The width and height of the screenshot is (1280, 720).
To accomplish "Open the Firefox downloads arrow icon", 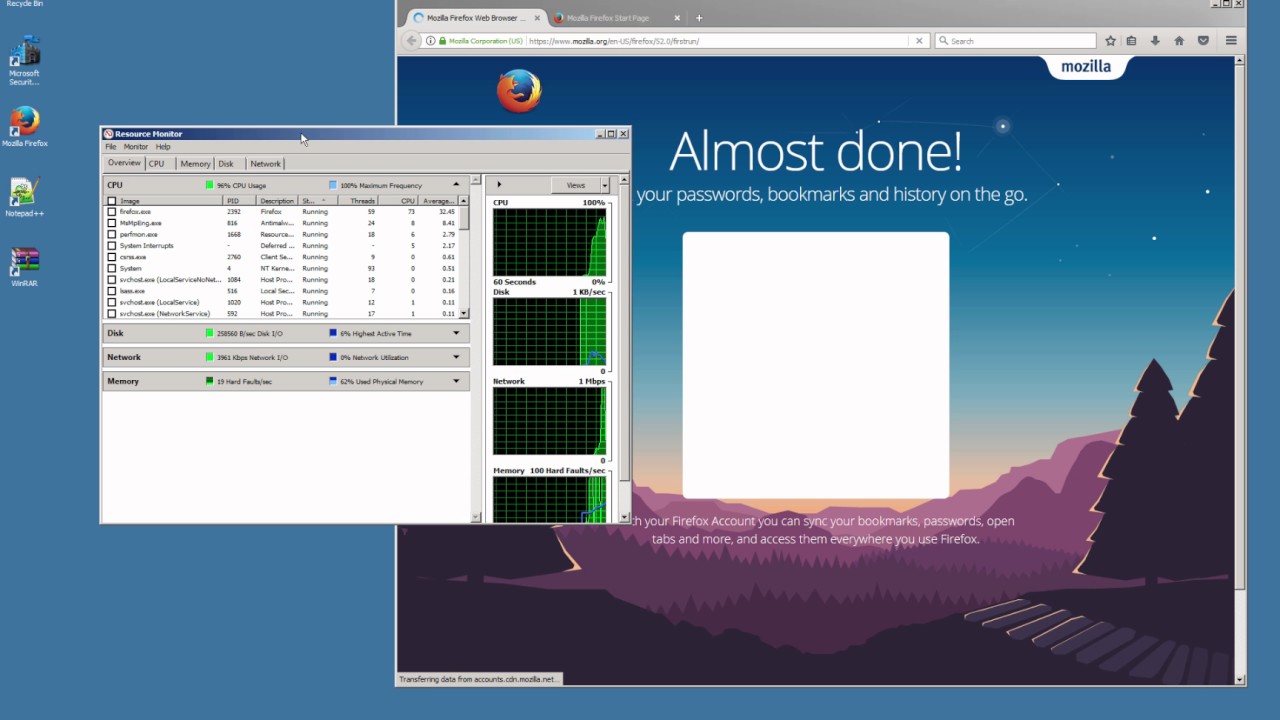I will click(x=1155, y=41).
